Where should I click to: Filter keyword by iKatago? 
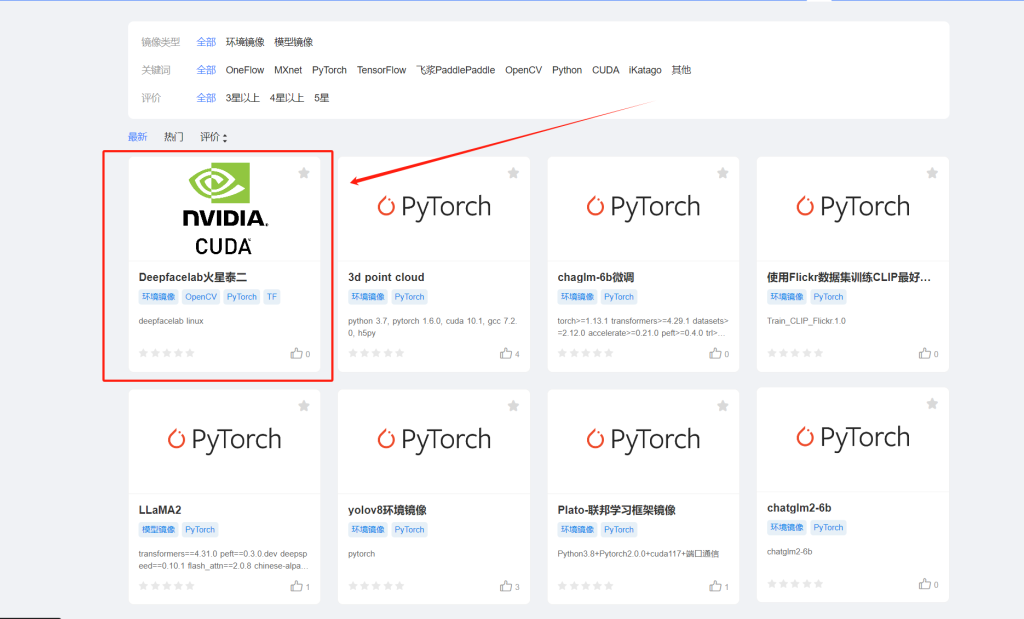point(645,70)
